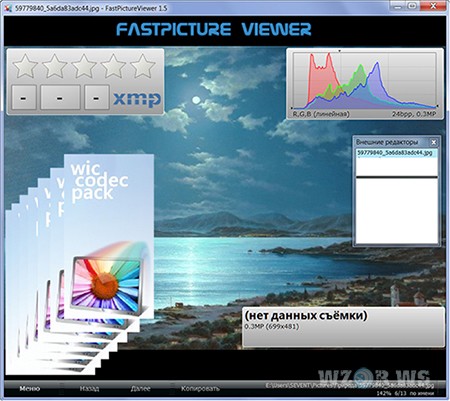
Task: Click the lower empty list box of editors panel
Action: click(x=396, y=211)
